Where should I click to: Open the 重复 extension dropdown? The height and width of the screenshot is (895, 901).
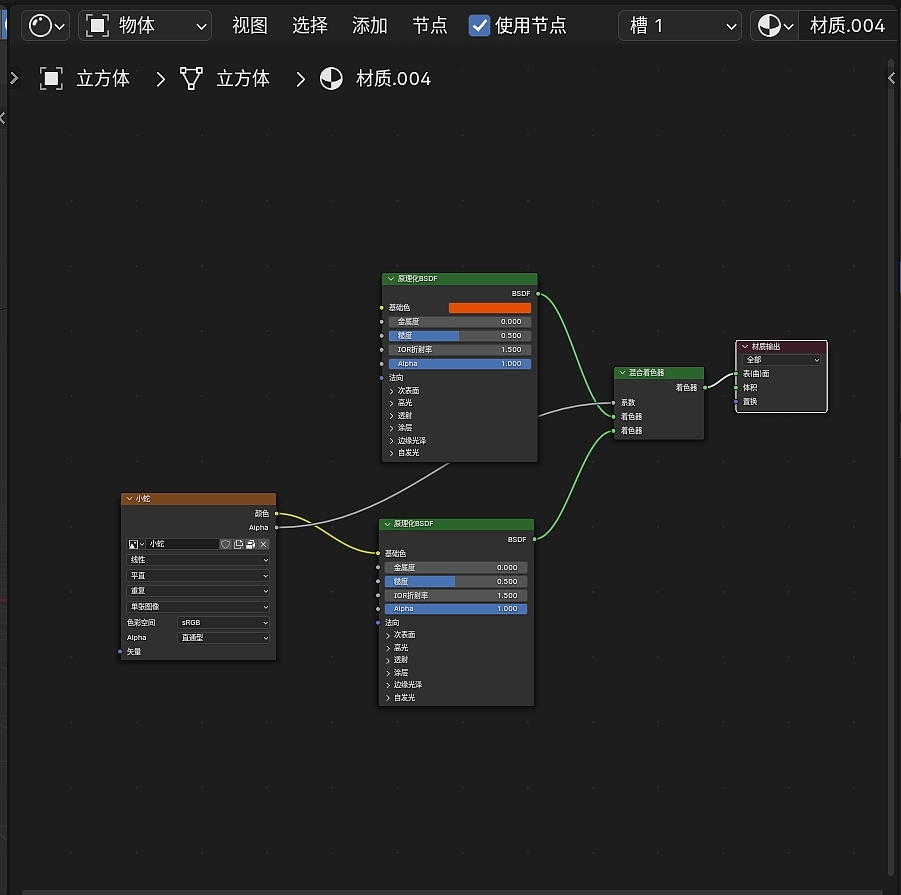tap(198, 591)
